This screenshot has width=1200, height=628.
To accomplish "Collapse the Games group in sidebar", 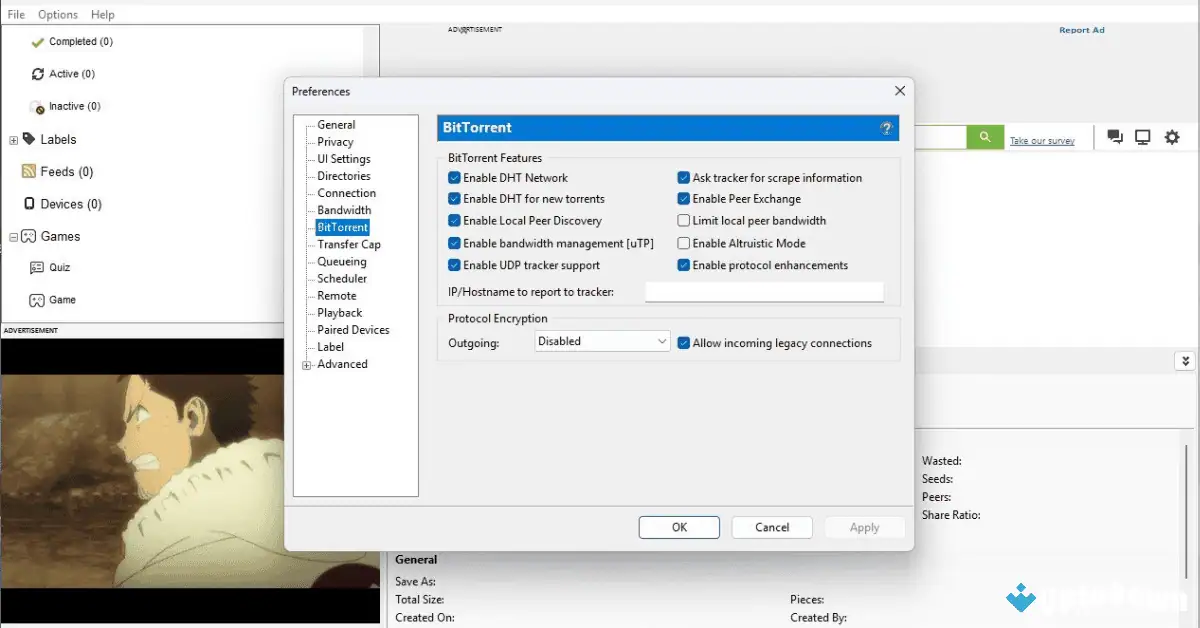I will (14, 236).
